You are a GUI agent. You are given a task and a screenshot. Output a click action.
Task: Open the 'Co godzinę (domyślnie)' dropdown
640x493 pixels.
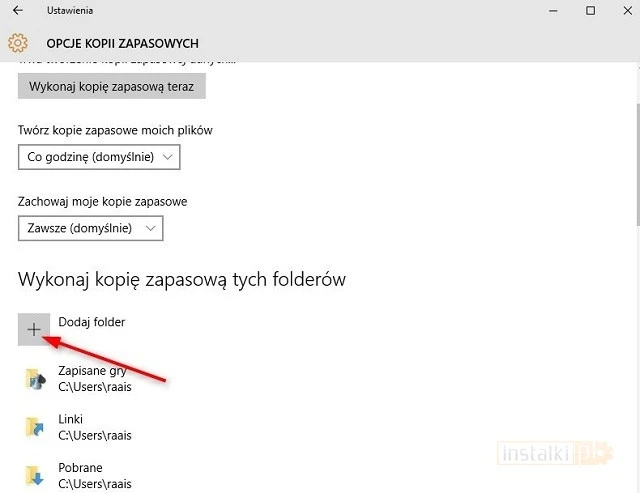click(99, 157)
